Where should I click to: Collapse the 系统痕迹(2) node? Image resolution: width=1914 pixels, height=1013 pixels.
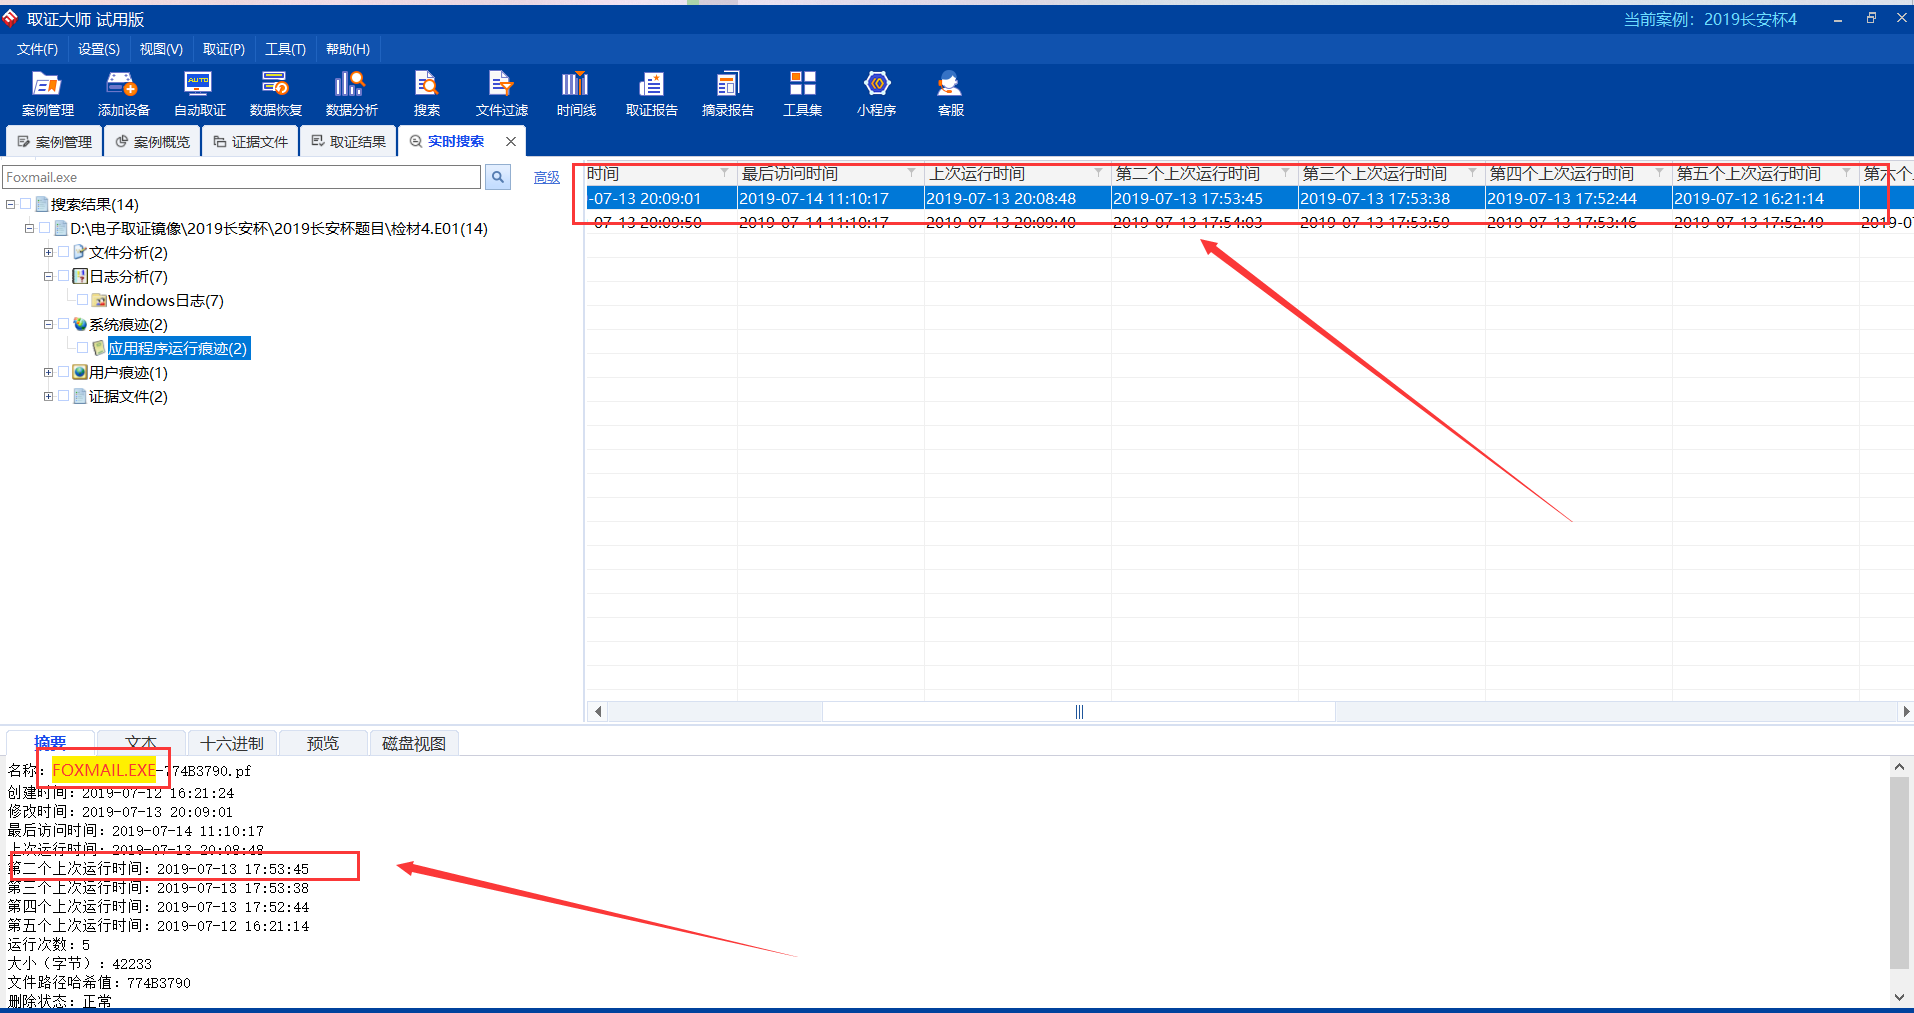[48, 324]
